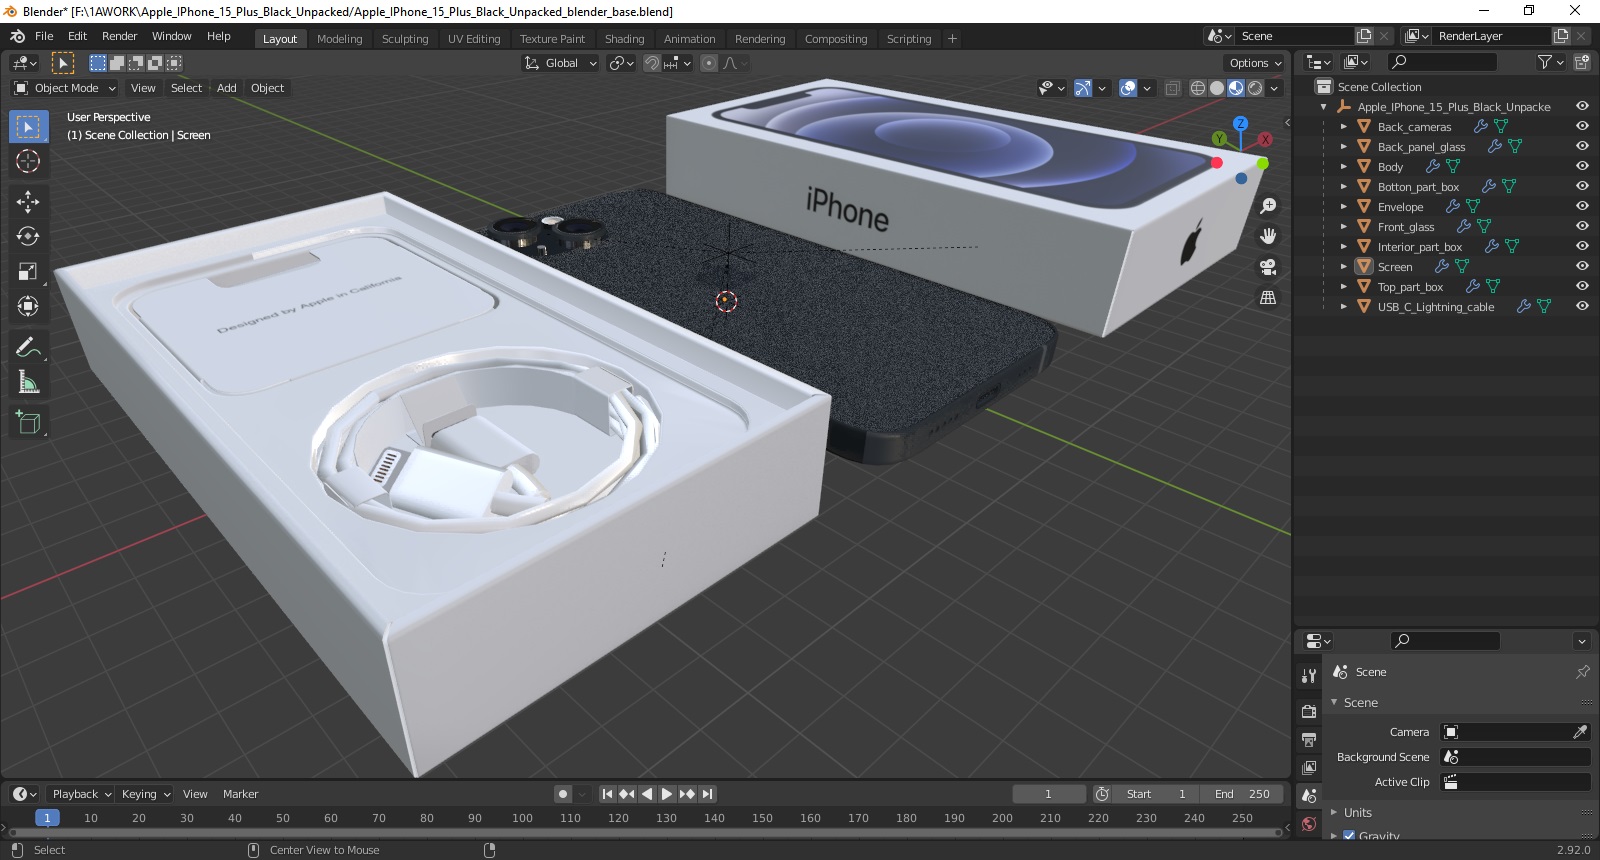The image size is (1600, 860).
Task: Switch to UV Editing workspace tab
Action: tap(474, 39)
